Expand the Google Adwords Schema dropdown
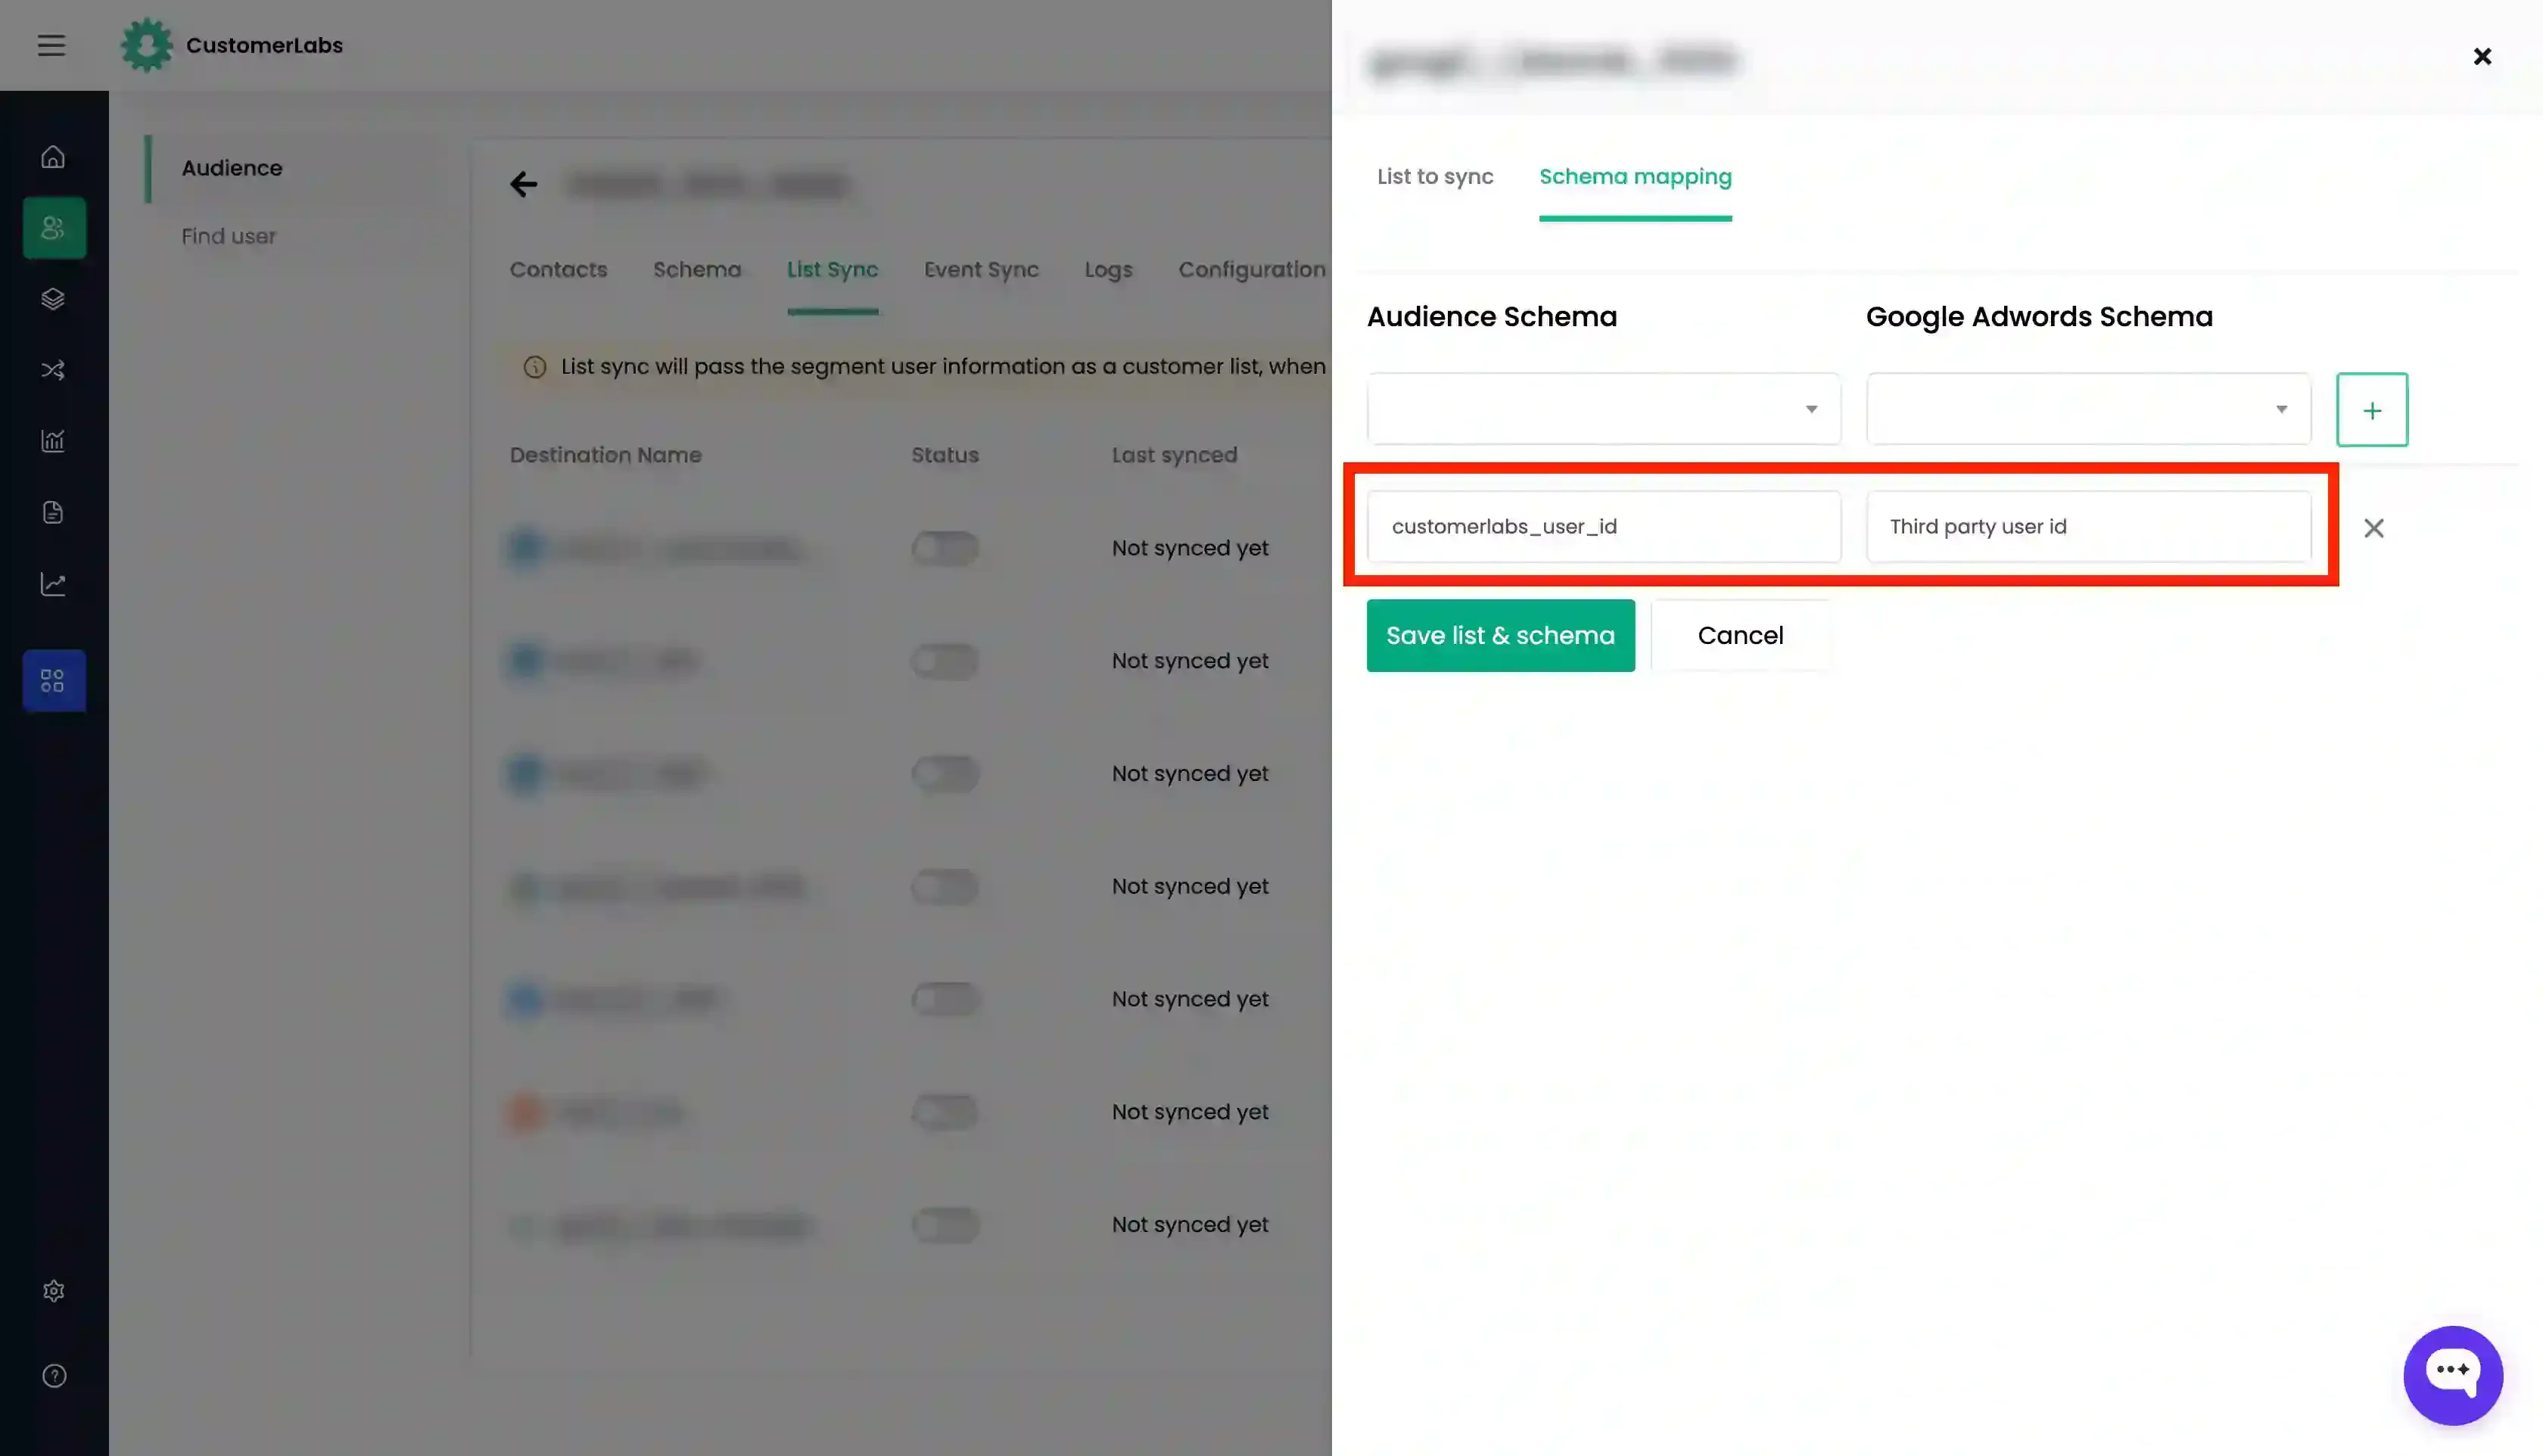 tap(2088, 409)
